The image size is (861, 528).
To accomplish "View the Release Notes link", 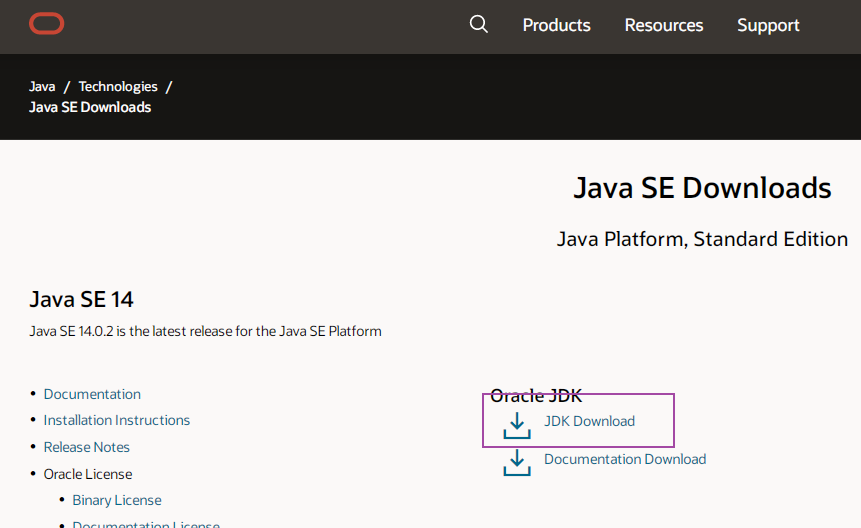I will (87, 447).
